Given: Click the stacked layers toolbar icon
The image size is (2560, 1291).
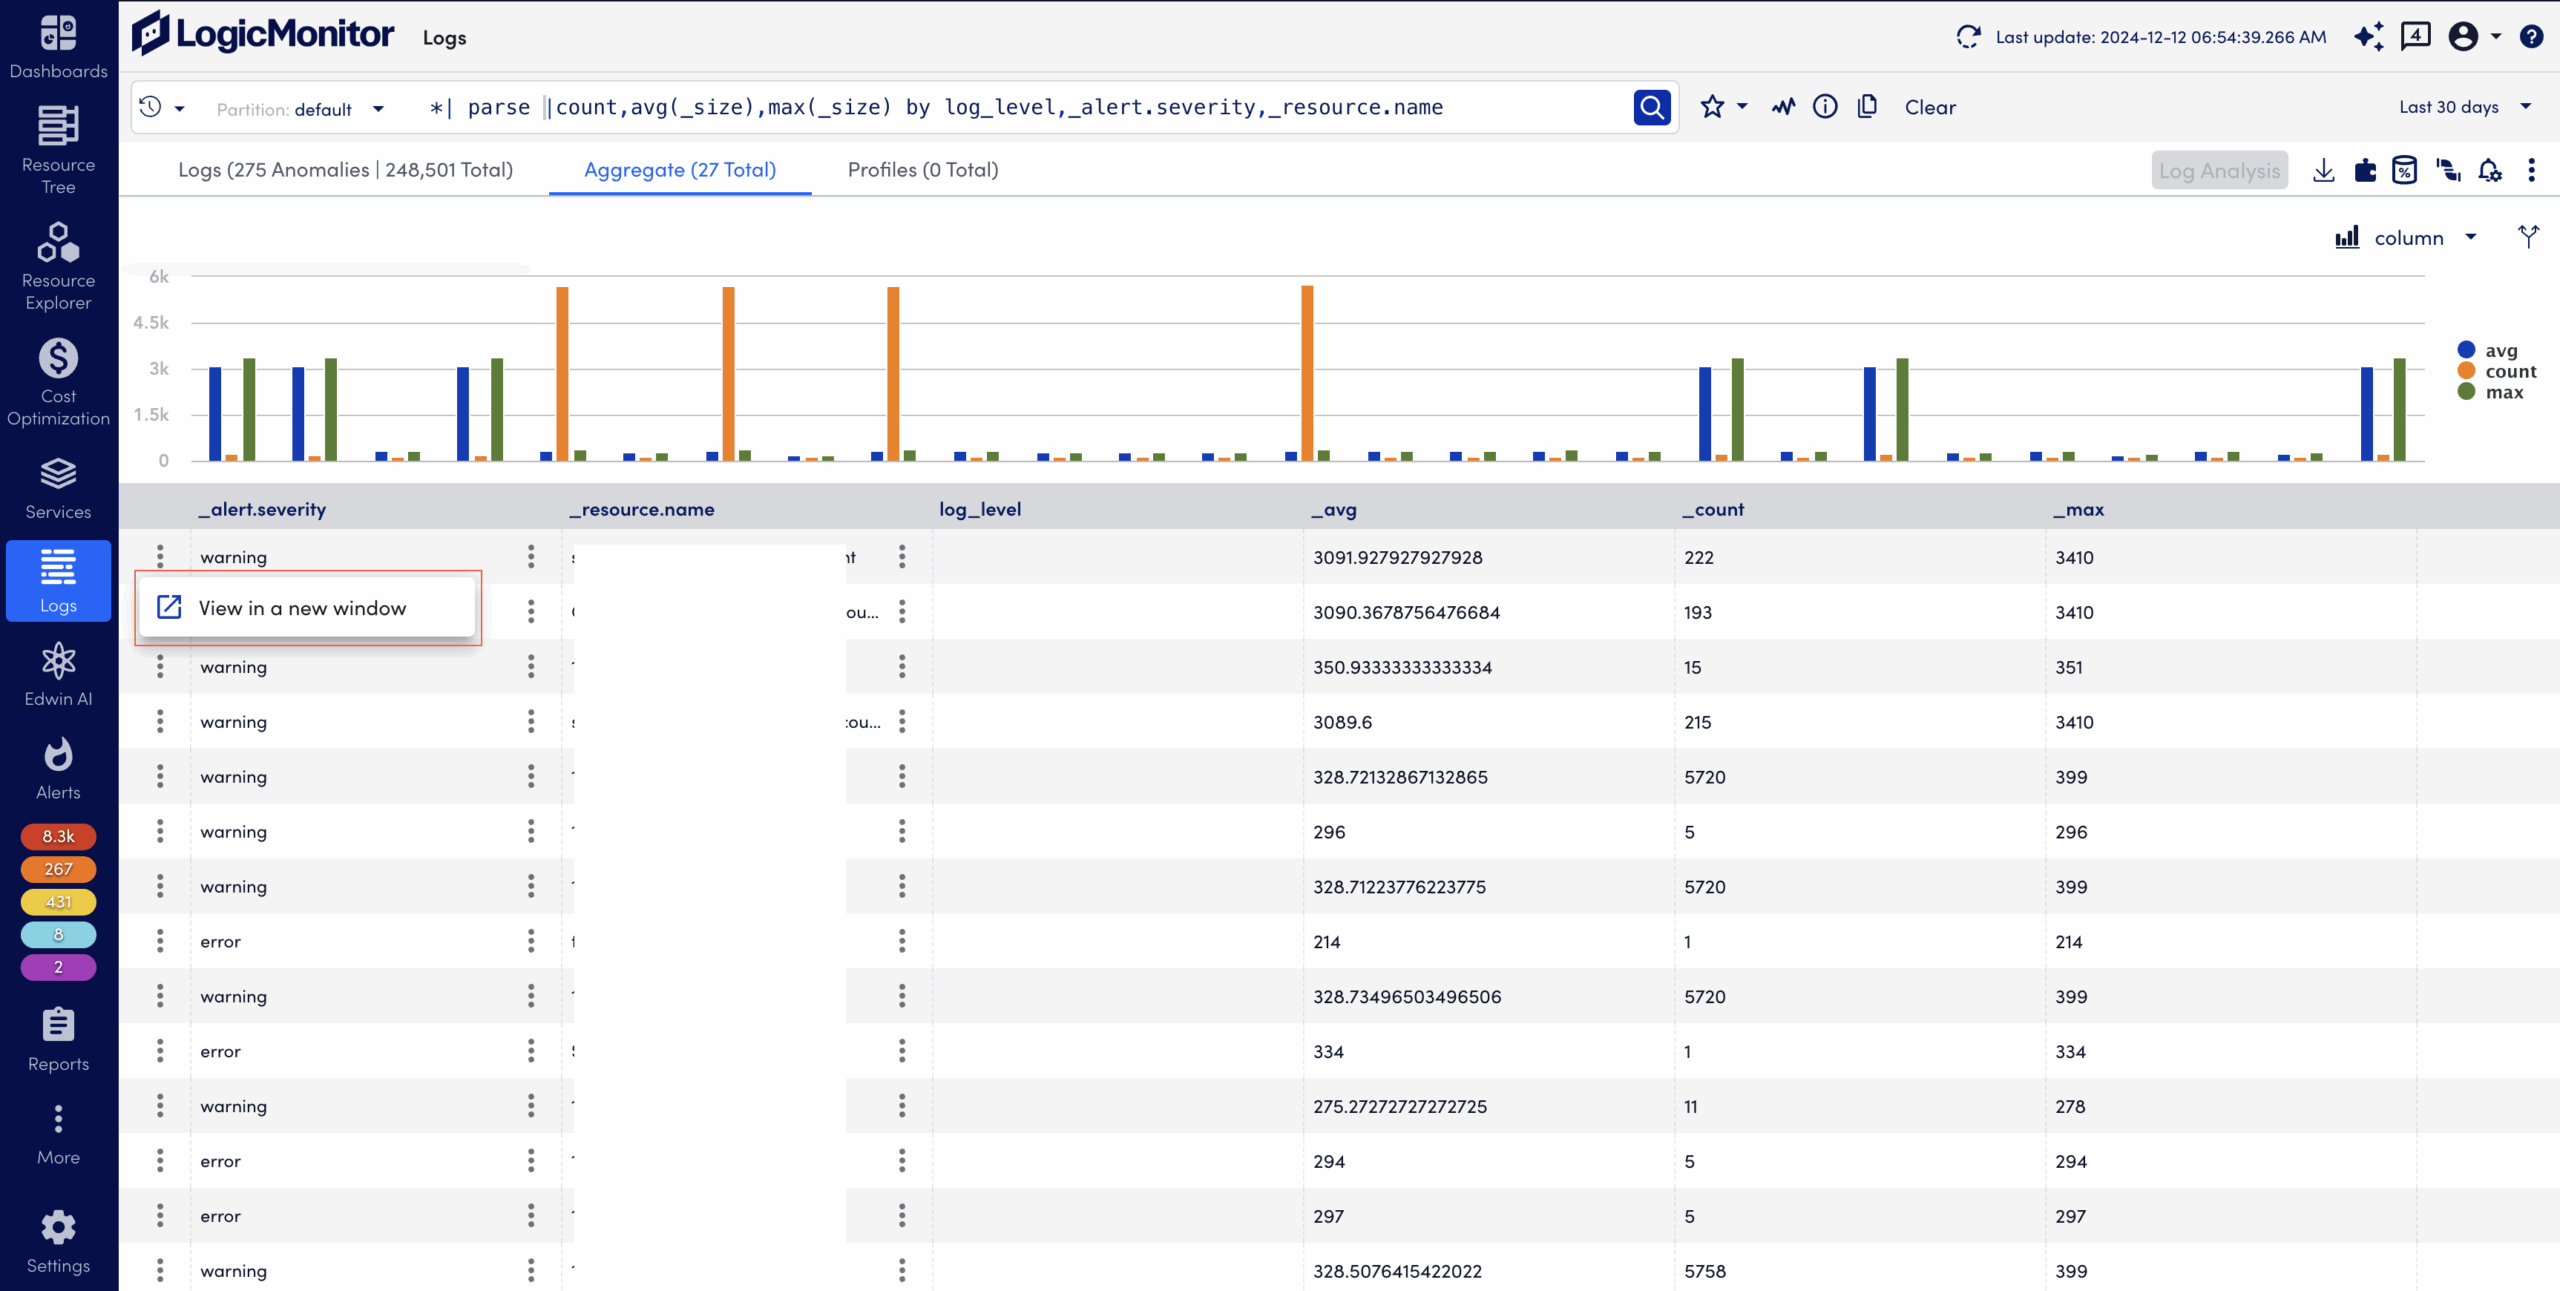Looking at the screenshot, I should click(2447, 170).
